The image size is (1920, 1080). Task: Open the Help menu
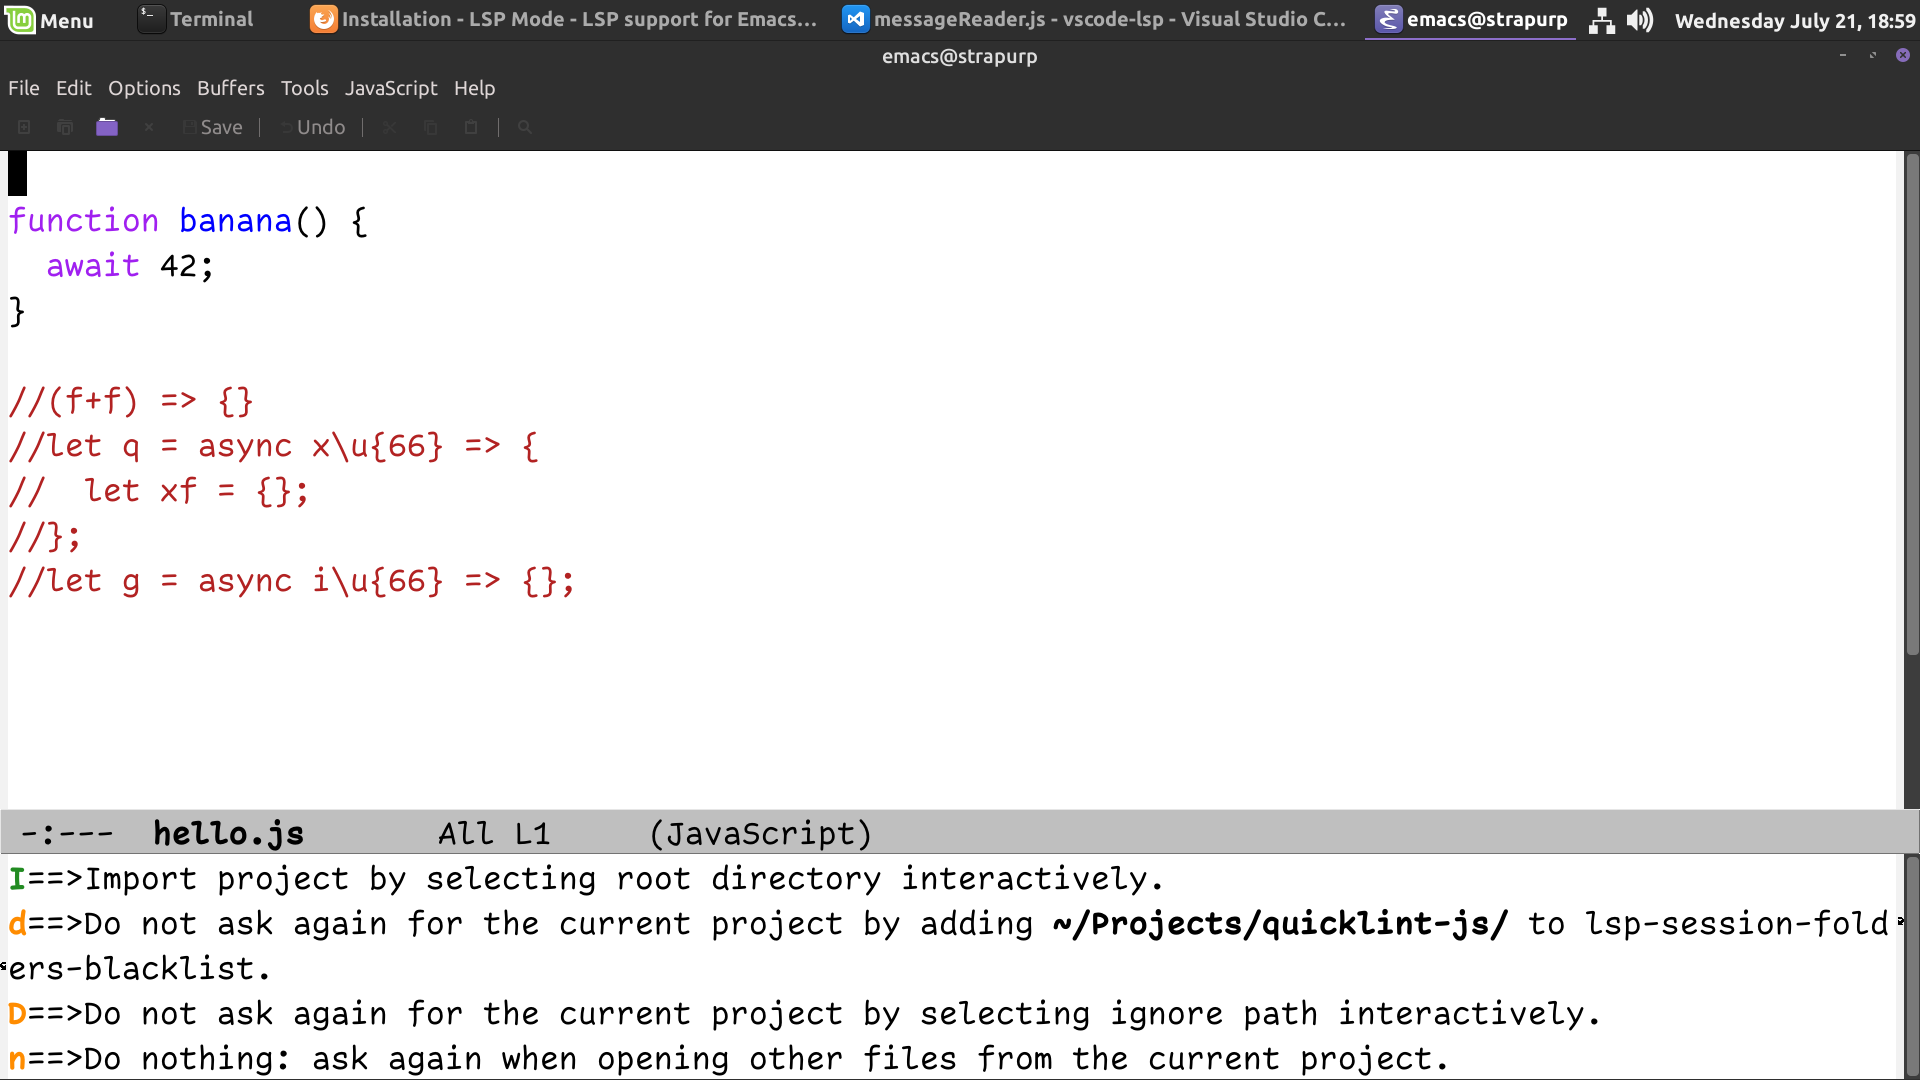(x=475, y=88)
